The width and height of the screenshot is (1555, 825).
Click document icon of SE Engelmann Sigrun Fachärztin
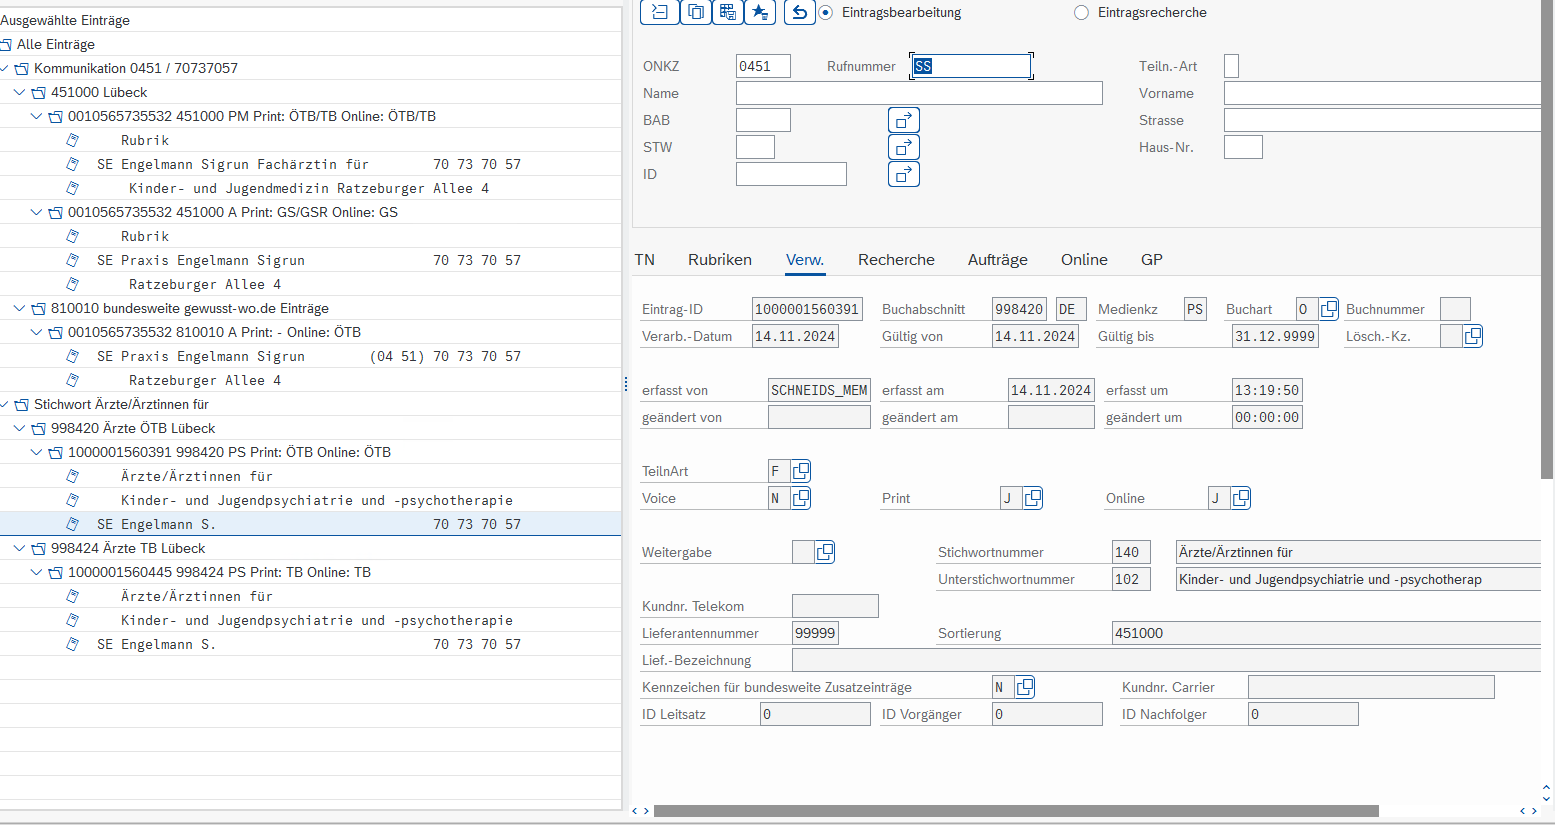click(72, 164)
